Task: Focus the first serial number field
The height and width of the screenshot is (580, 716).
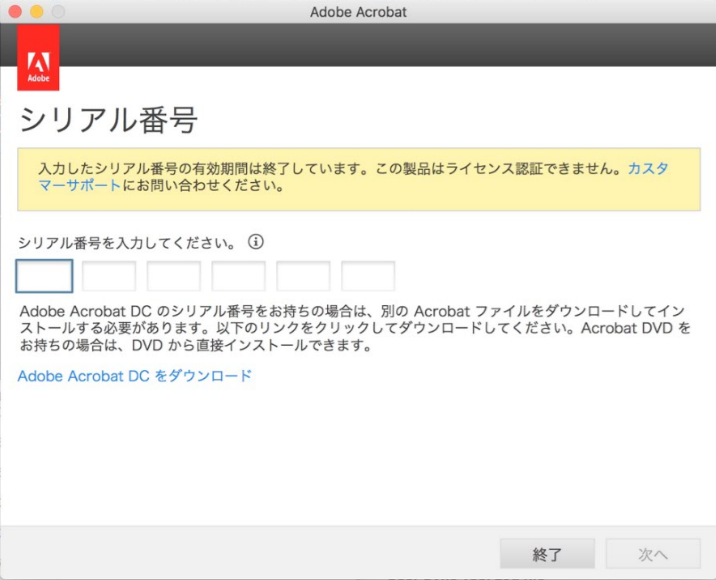Action: [44, 276]
